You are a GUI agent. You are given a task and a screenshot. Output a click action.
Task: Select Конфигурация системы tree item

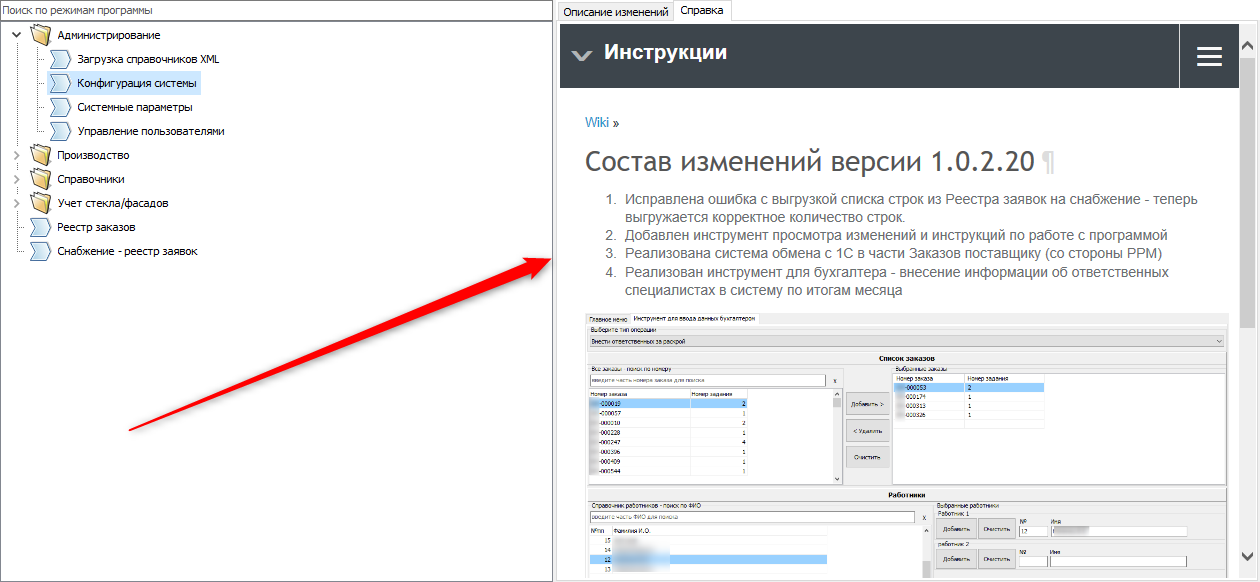click(136, 84)
